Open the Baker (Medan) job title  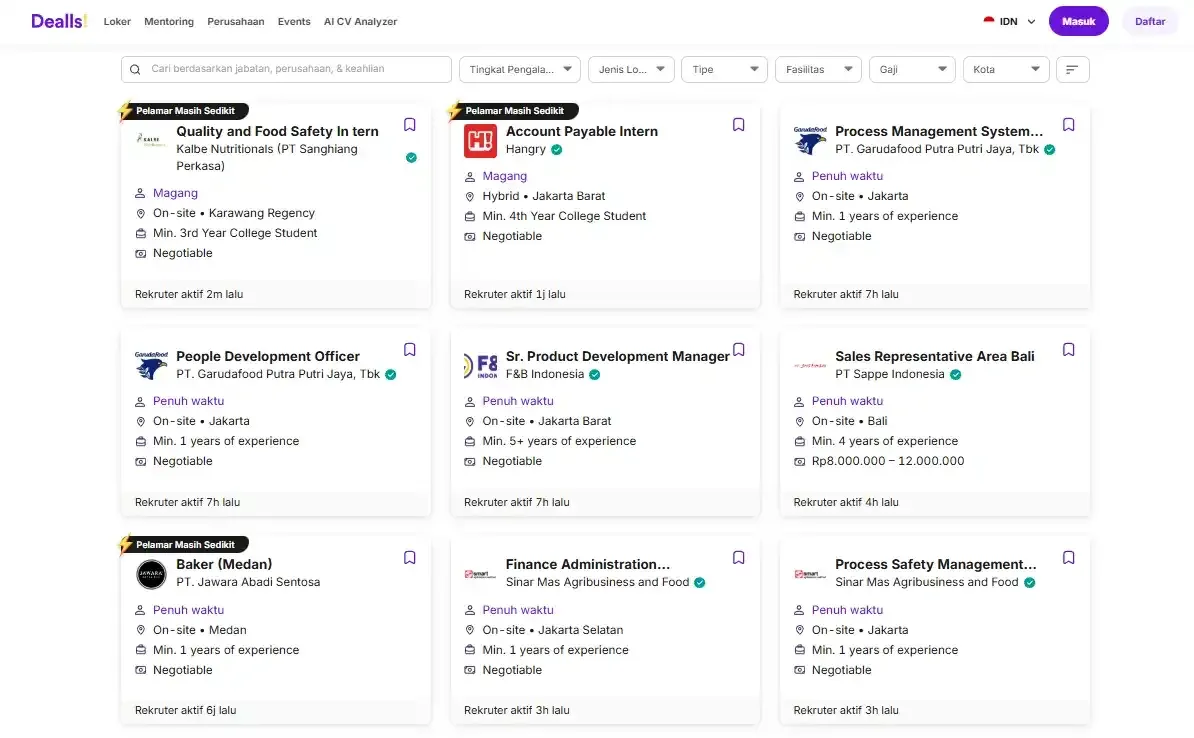coord(224,564)
